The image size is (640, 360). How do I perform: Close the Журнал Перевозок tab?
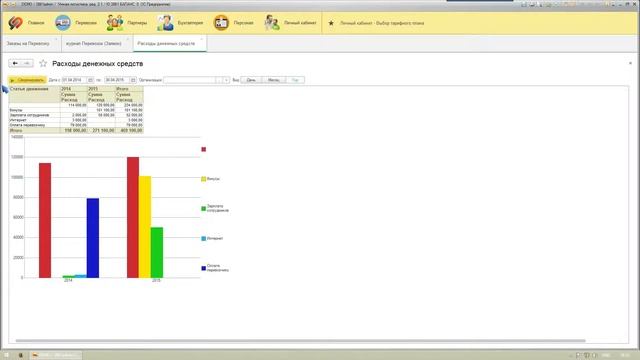(128, 39)
